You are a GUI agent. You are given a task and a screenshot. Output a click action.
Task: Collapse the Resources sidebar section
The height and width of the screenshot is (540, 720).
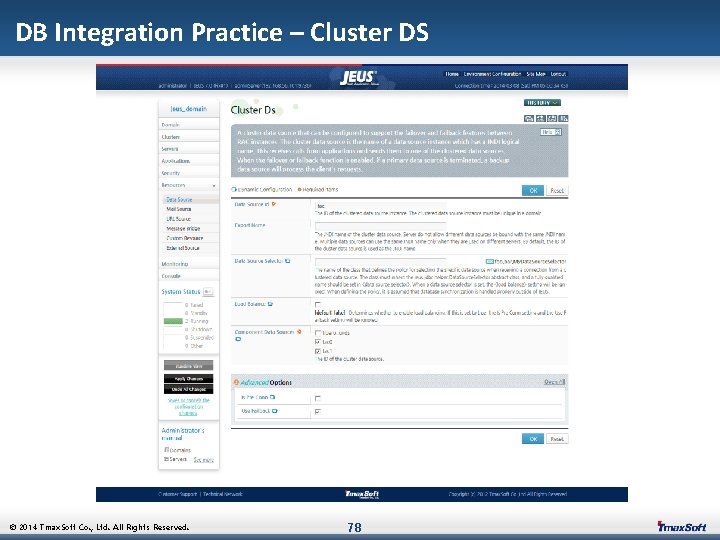tap(214, 186)
